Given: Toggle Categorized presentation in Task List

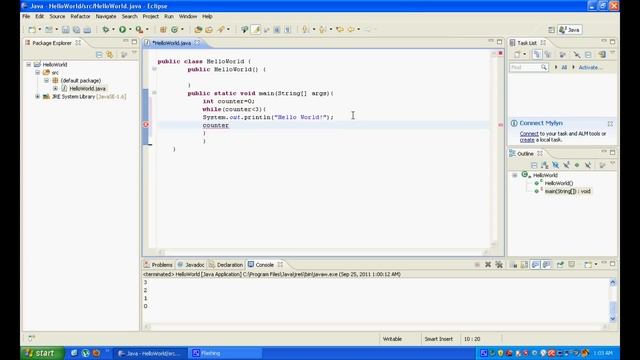Looking at the screenshot, I should [x=537, y=54].
